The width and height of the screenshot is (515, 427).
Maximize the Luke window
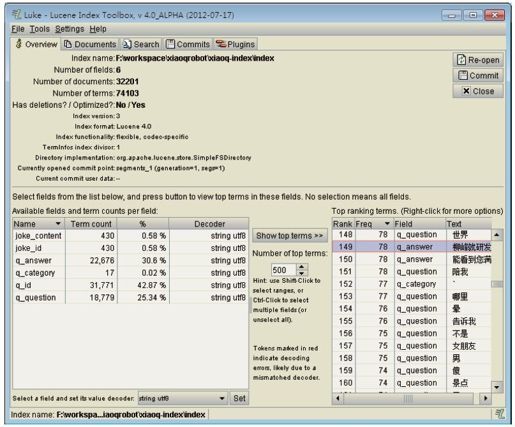pyautogui.click(x=473, y=15)
